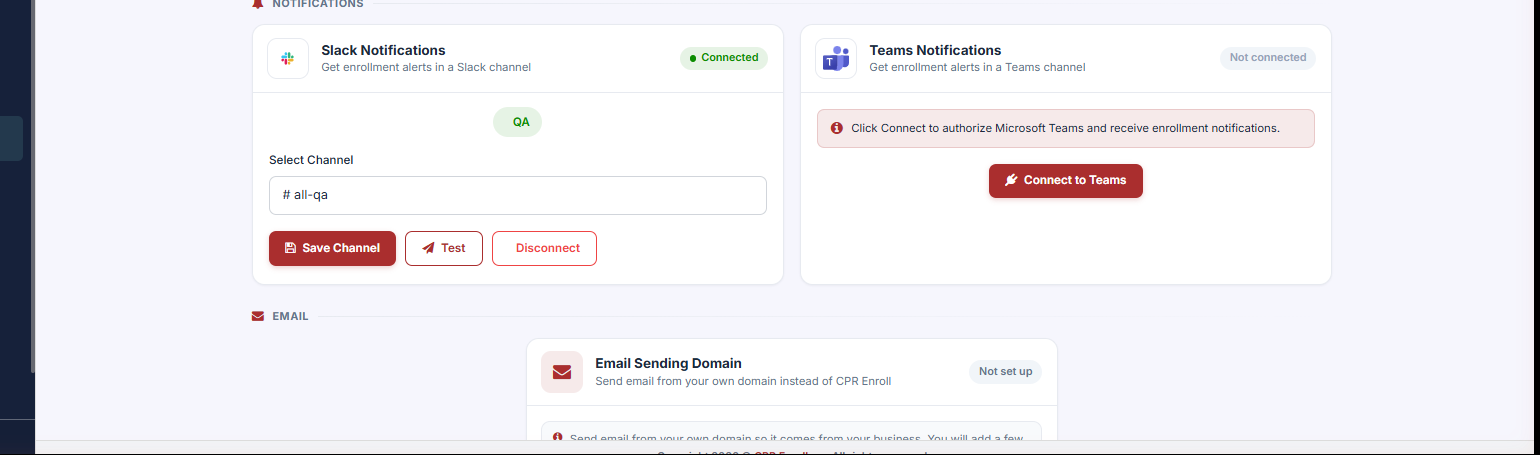The image size is (1540, 455).
Task: Click the Slack logo icon
Action: (288, 58)
